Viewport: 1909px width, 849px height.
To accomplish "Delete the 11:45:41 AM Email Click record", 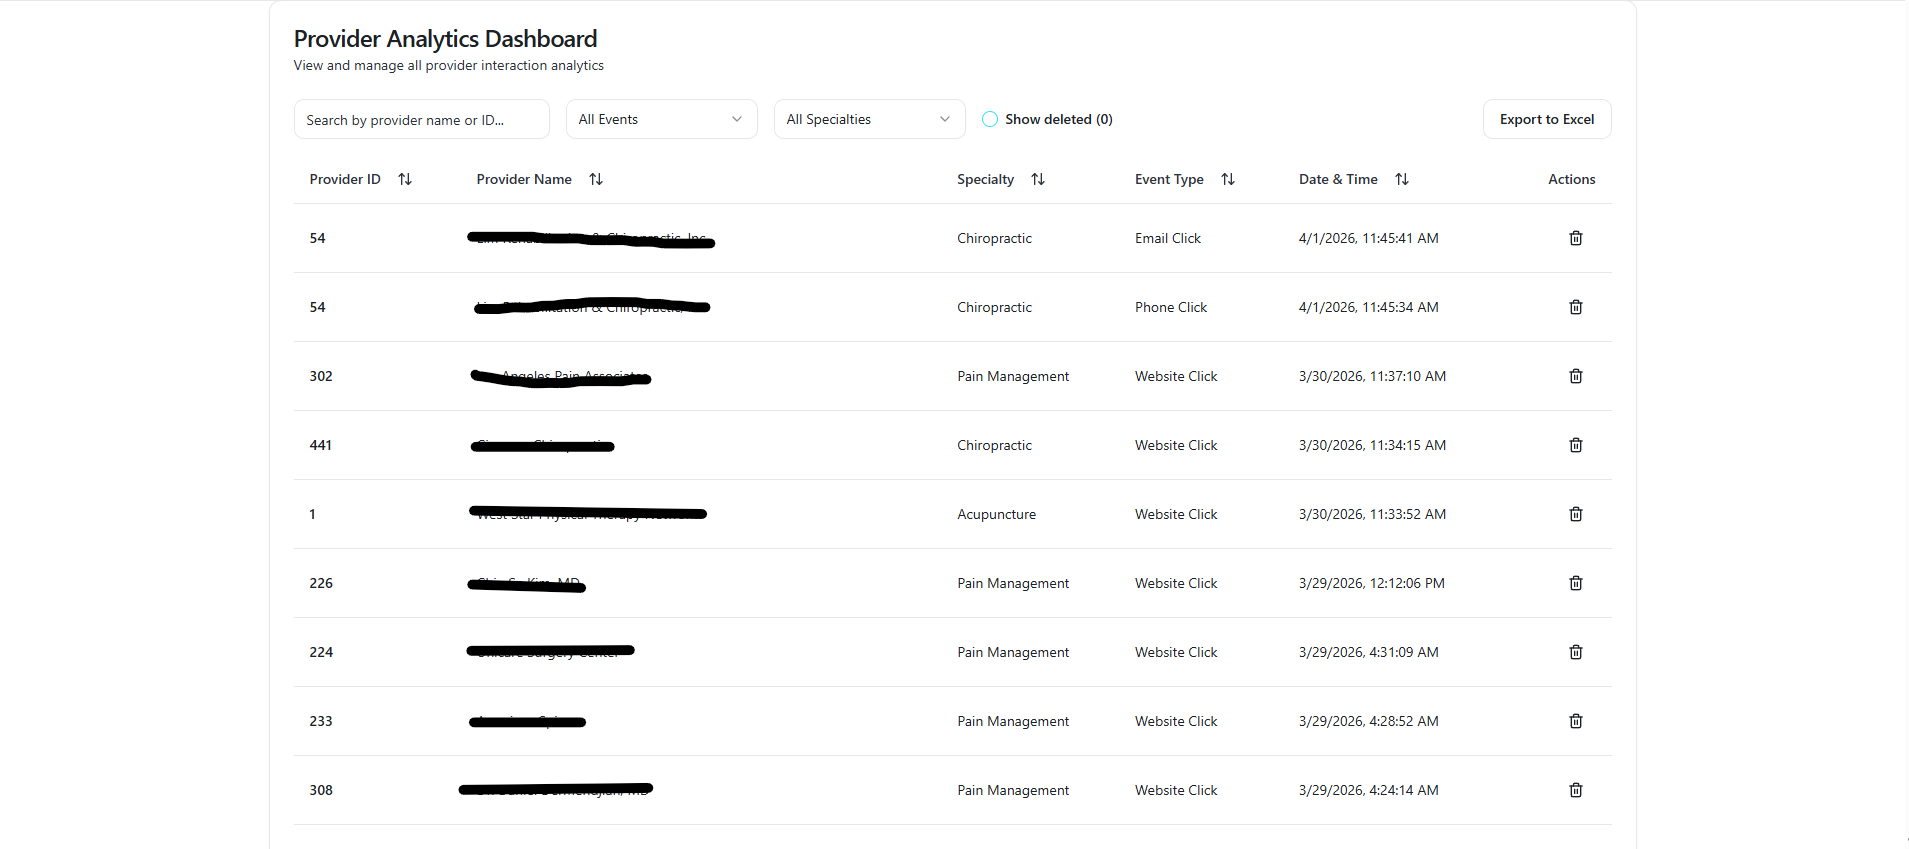I will click(1575, 238).
